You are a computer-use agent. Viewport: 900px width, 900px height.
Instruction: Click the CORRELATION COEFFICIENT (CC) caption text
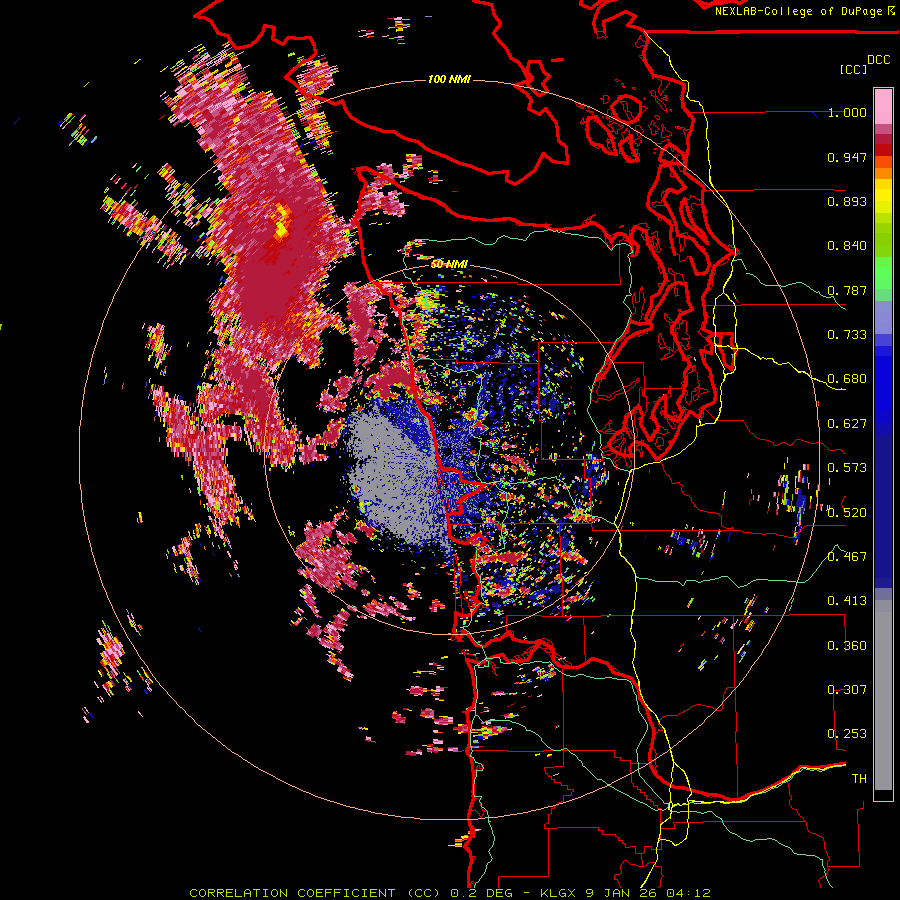pos(315,893)
